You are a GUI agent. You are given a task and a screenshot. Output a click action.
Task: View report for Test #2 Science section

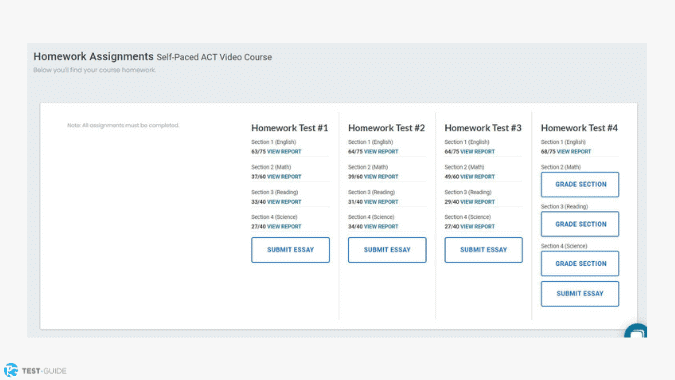pyautogui.click(x=381, y=226)
